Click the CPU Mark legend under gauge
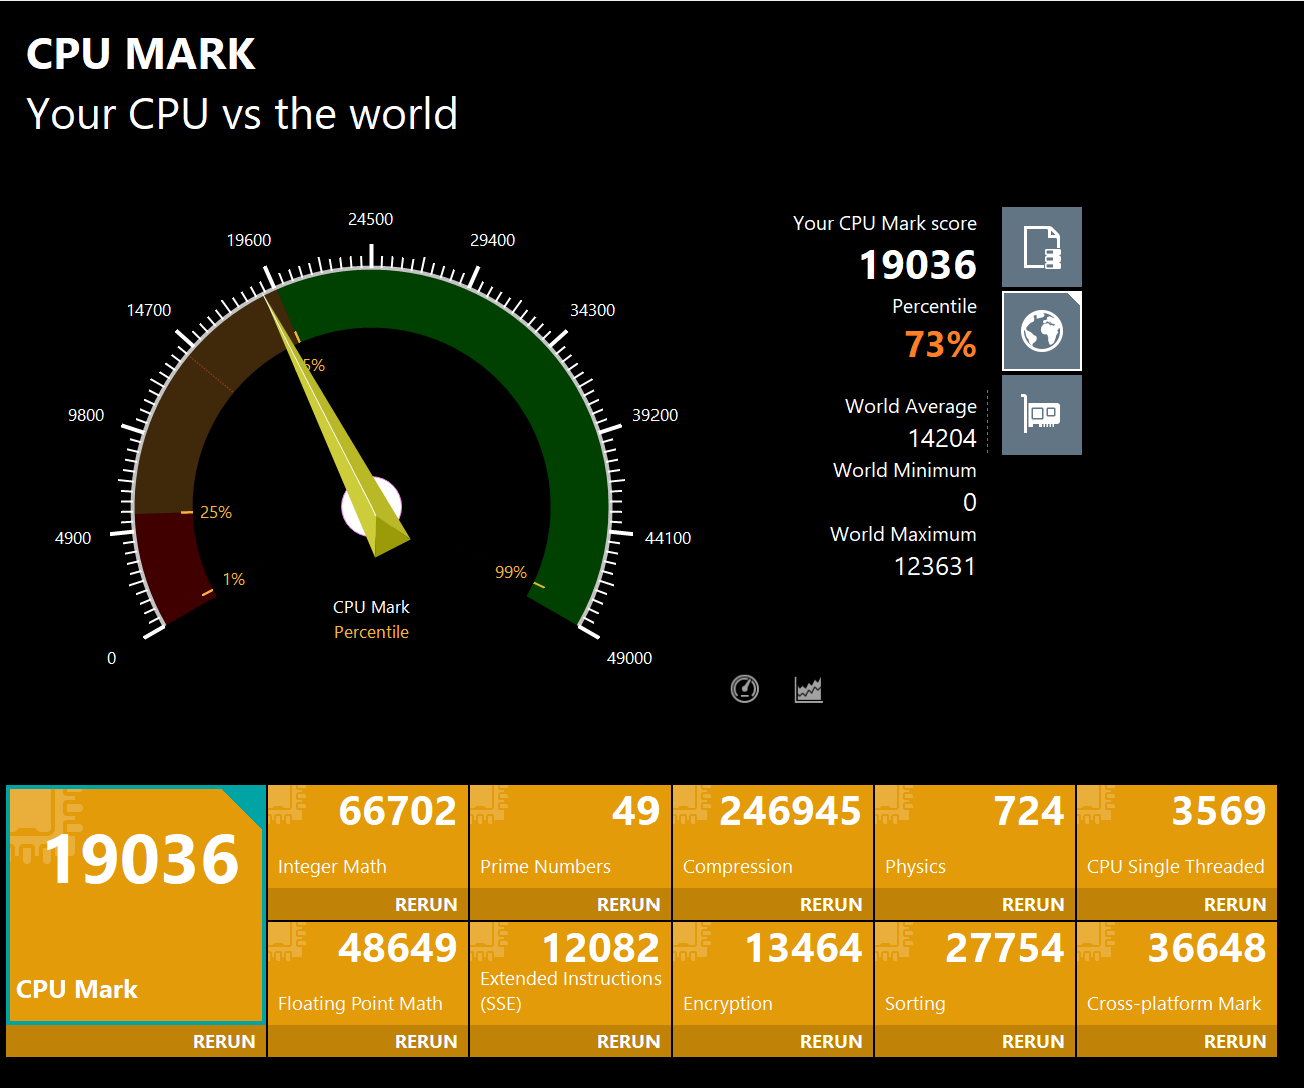Screen dimensions: 1304x1088 (371, 607)
